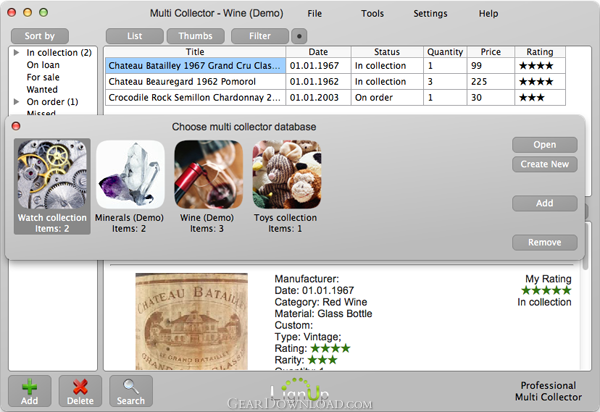Click the small dot button beside Filter
The width and height of the screenshot is (600, 412).
(299, 36)
